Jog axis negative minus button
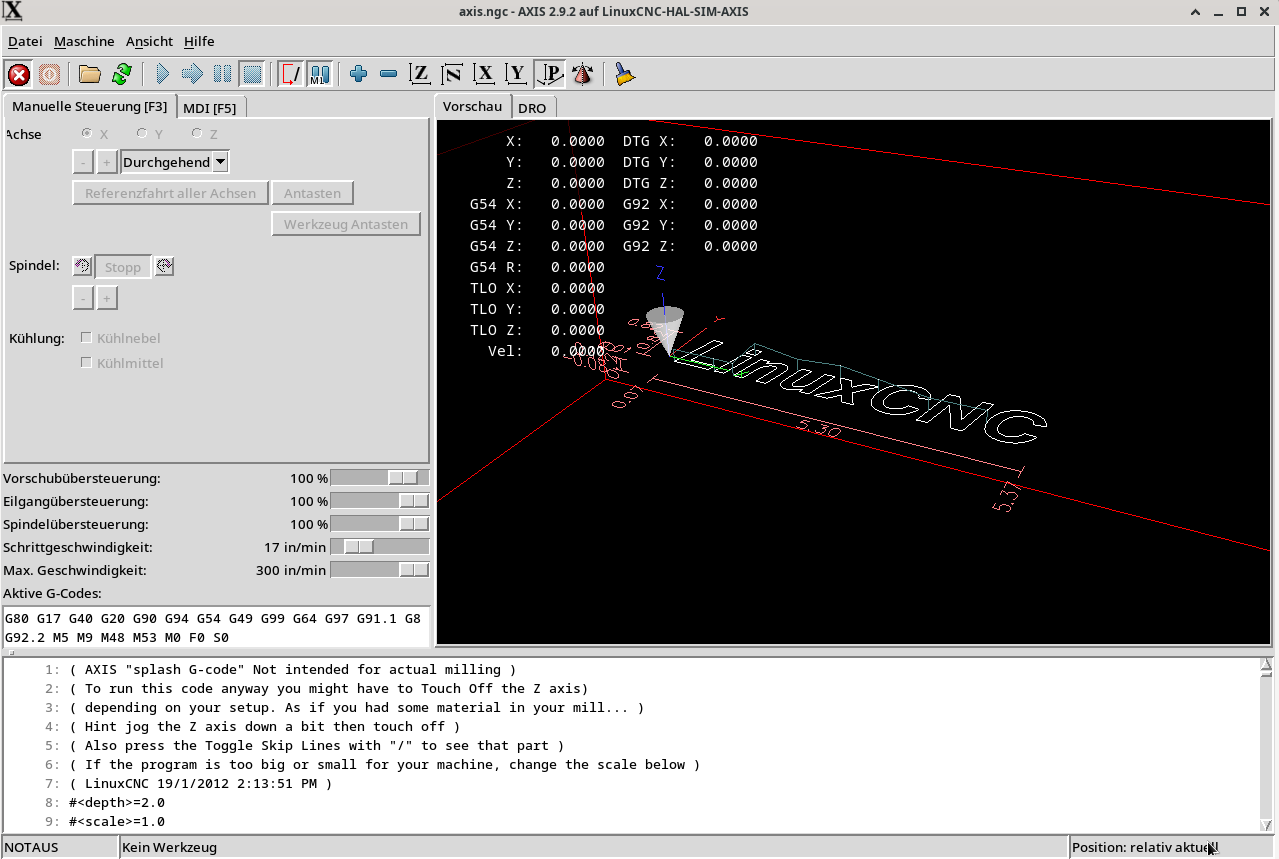The image size is (1279, 859). 83,162
